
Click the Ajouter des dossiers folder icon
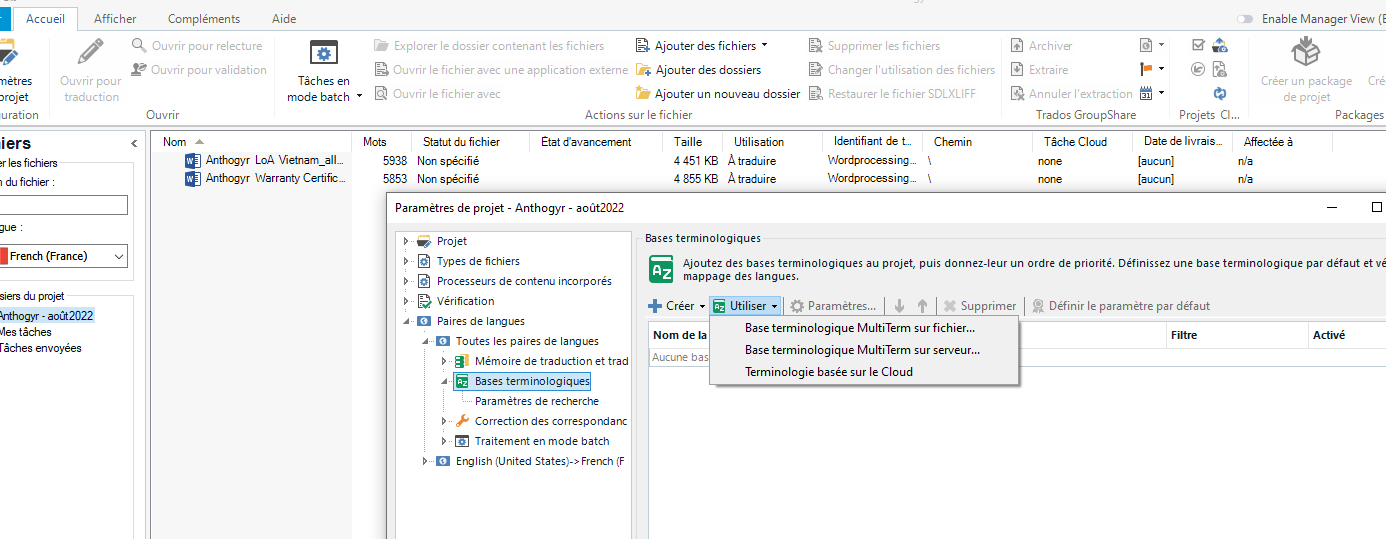pyautogui.click(x=645, y=70)
